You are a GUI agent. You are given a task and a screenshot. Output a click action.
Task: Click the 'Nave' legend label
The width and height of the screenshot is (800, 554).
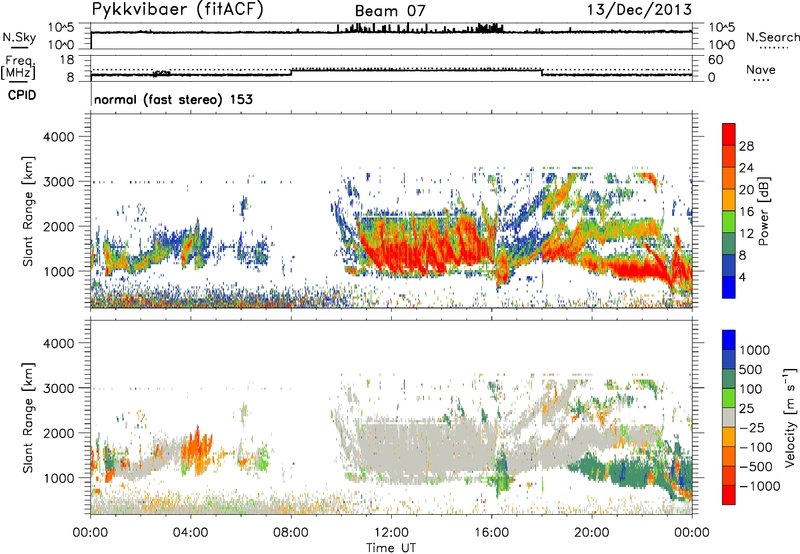pos(760,69)
